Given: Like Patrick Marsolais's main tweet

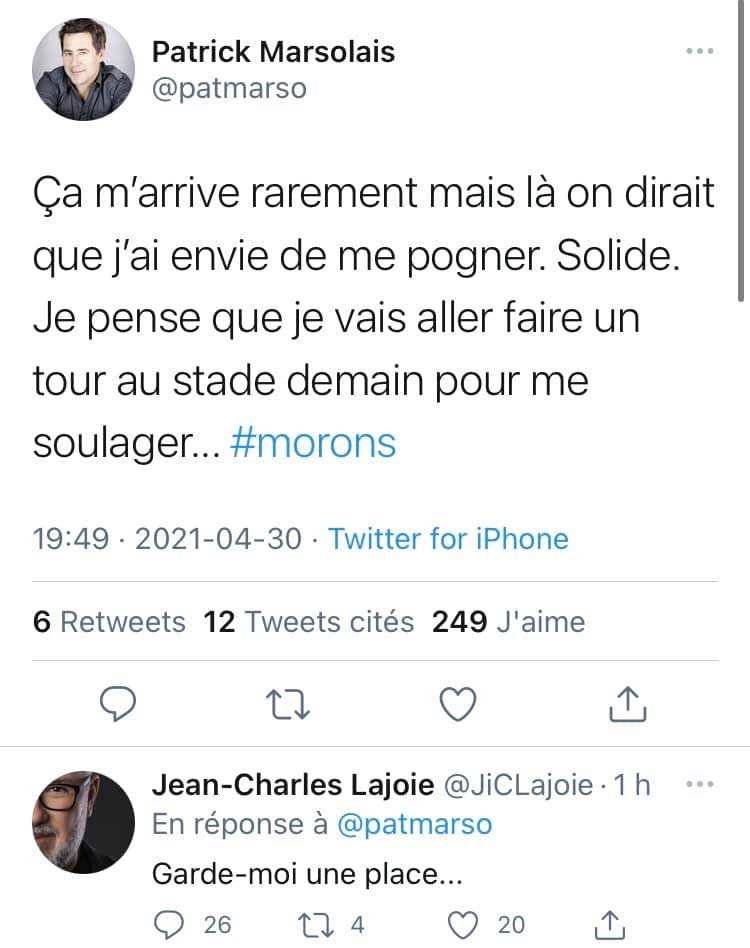Looking at the screenshot, I should click(457, 704).
